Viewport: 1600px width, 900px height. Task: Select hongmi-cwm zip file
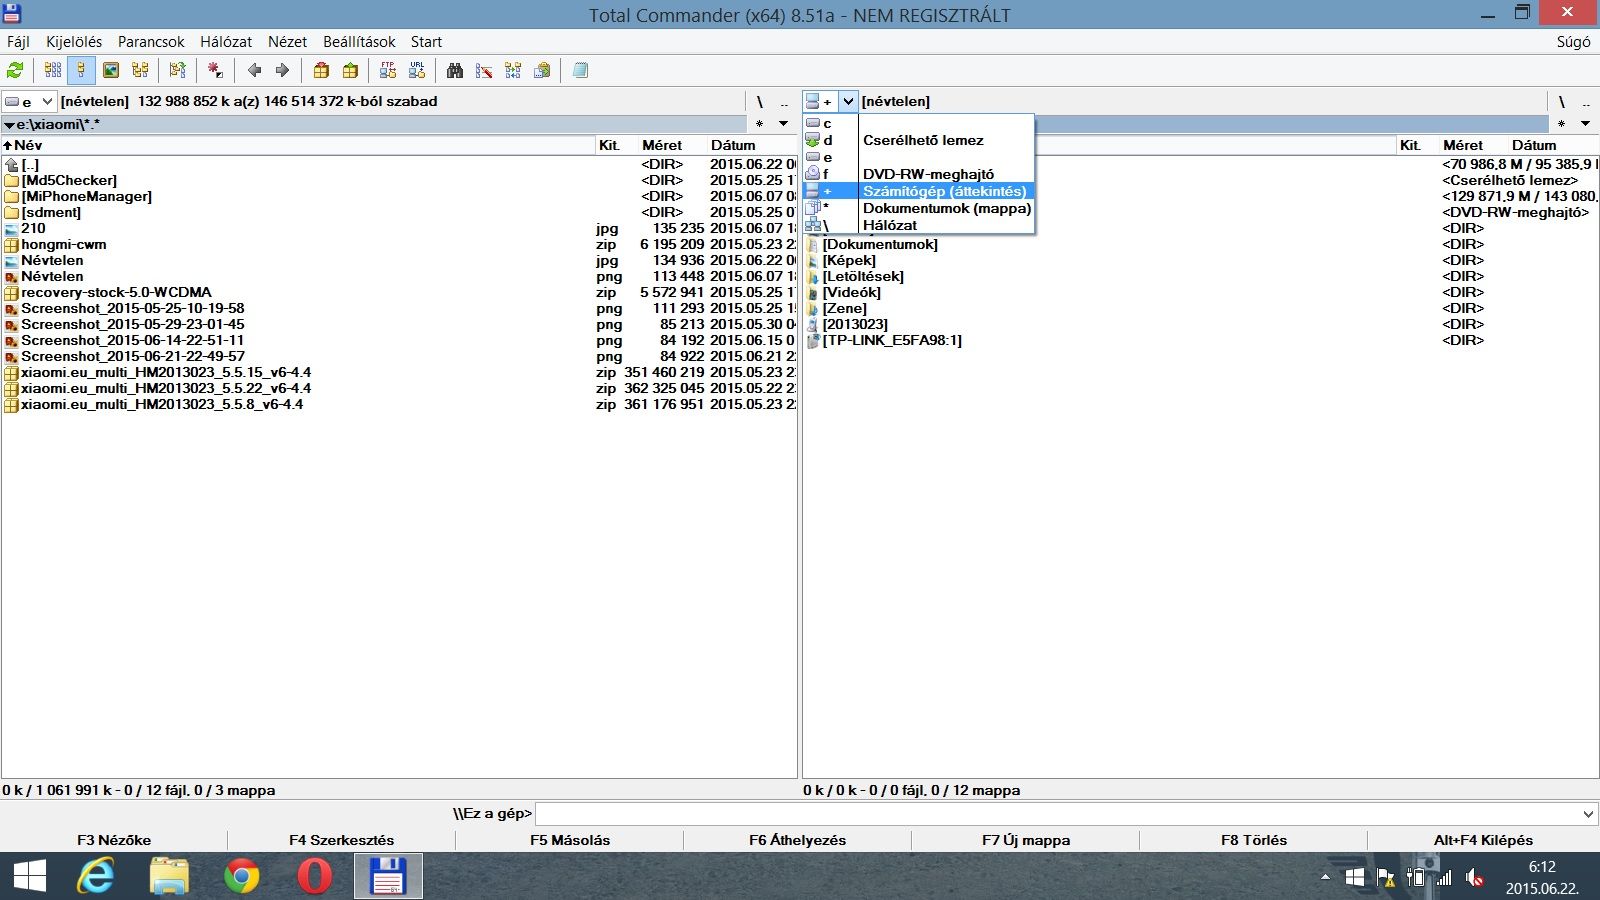[64, 244]
